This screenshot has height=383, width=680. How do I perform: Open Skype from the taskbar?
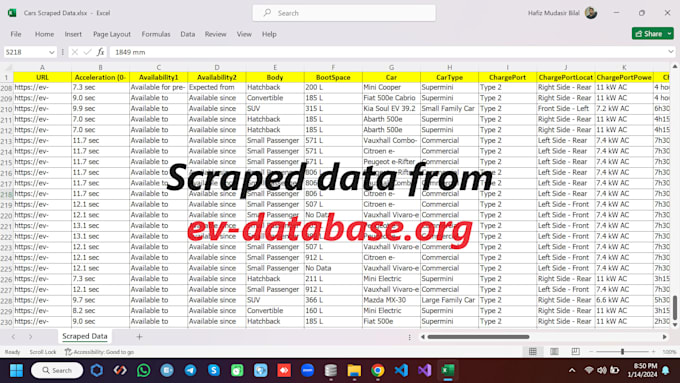(214, 370)
